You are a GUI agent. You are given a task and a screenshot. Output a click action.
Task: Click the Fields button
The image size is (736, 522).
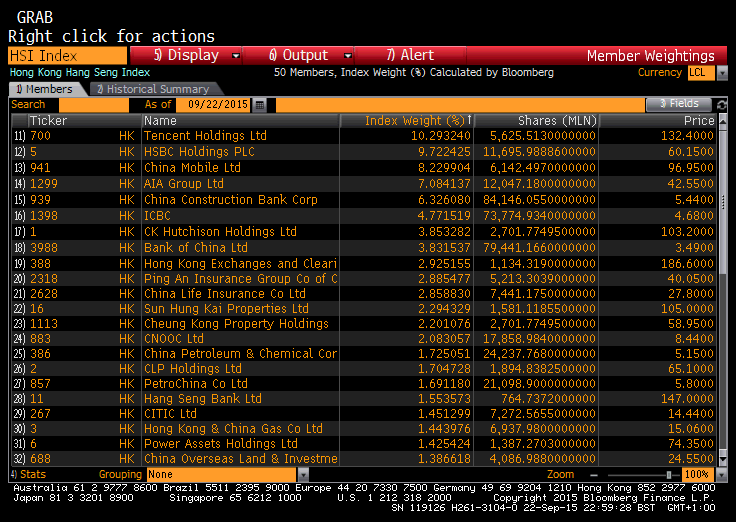point(678,104)
